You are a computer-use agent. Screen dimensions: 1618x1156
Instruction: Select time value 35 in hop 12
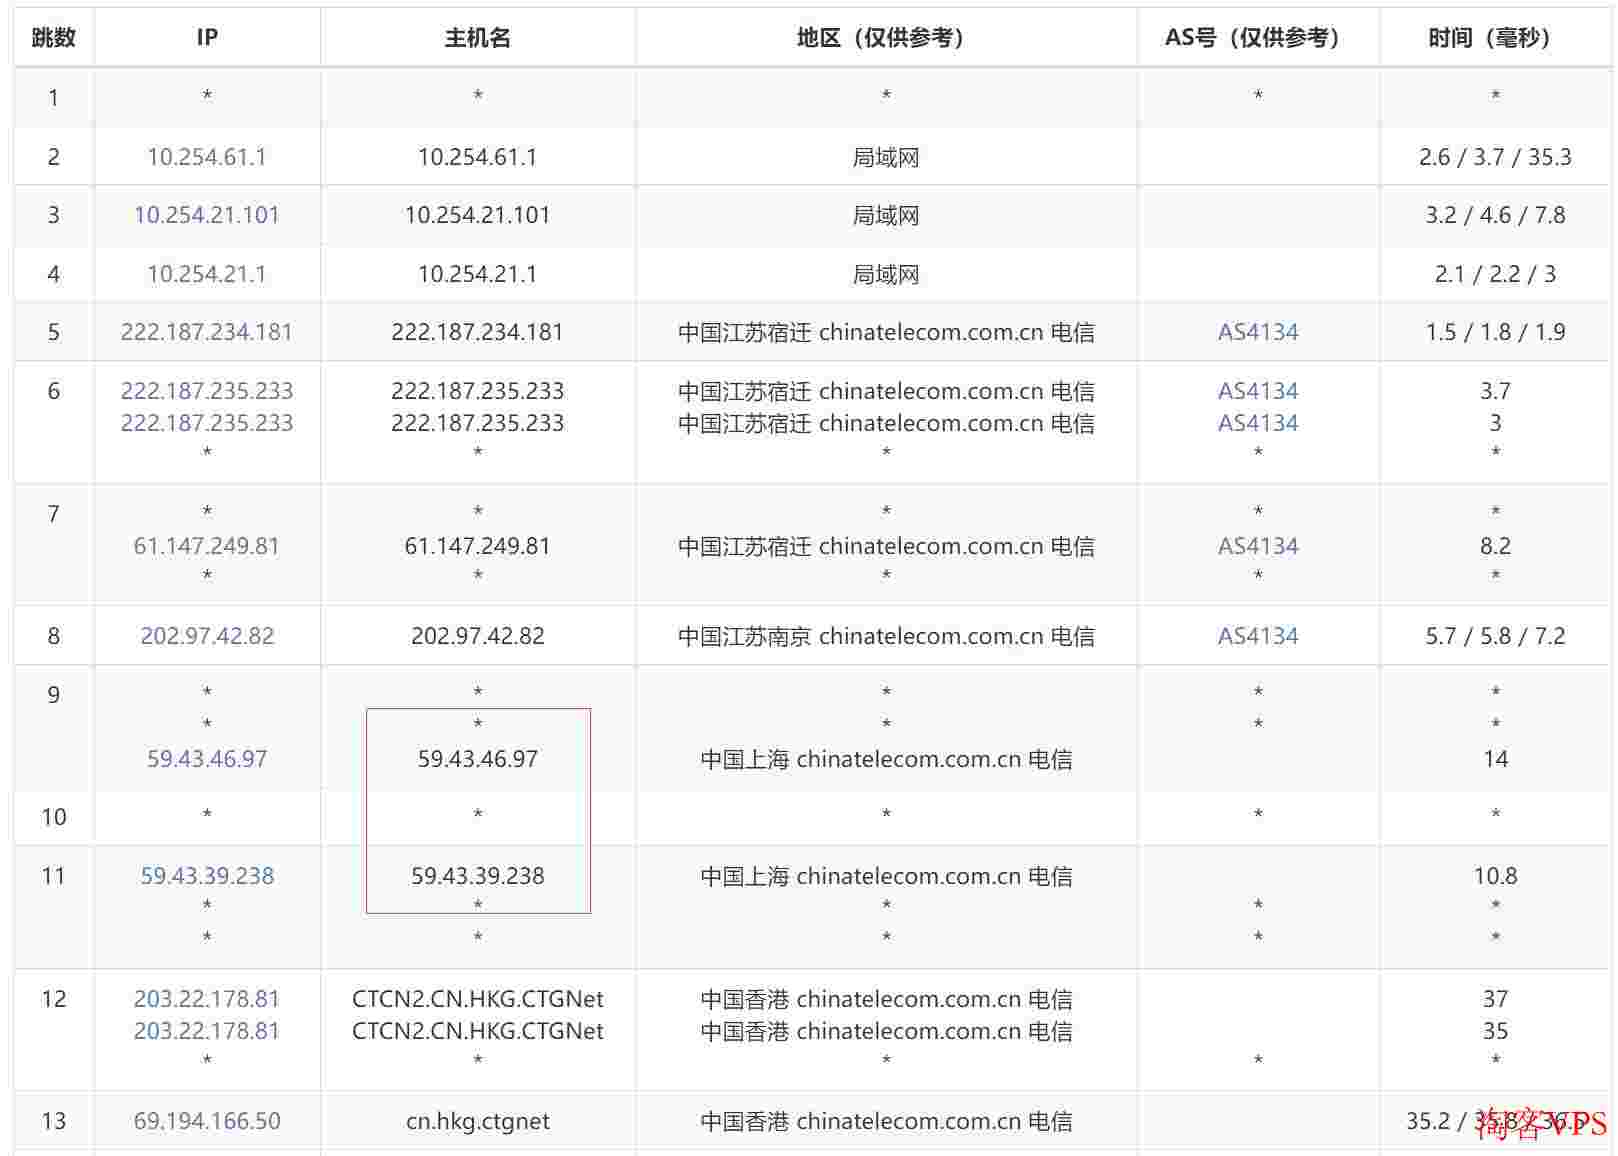pyautogui.click(x=1495, y=1031)
